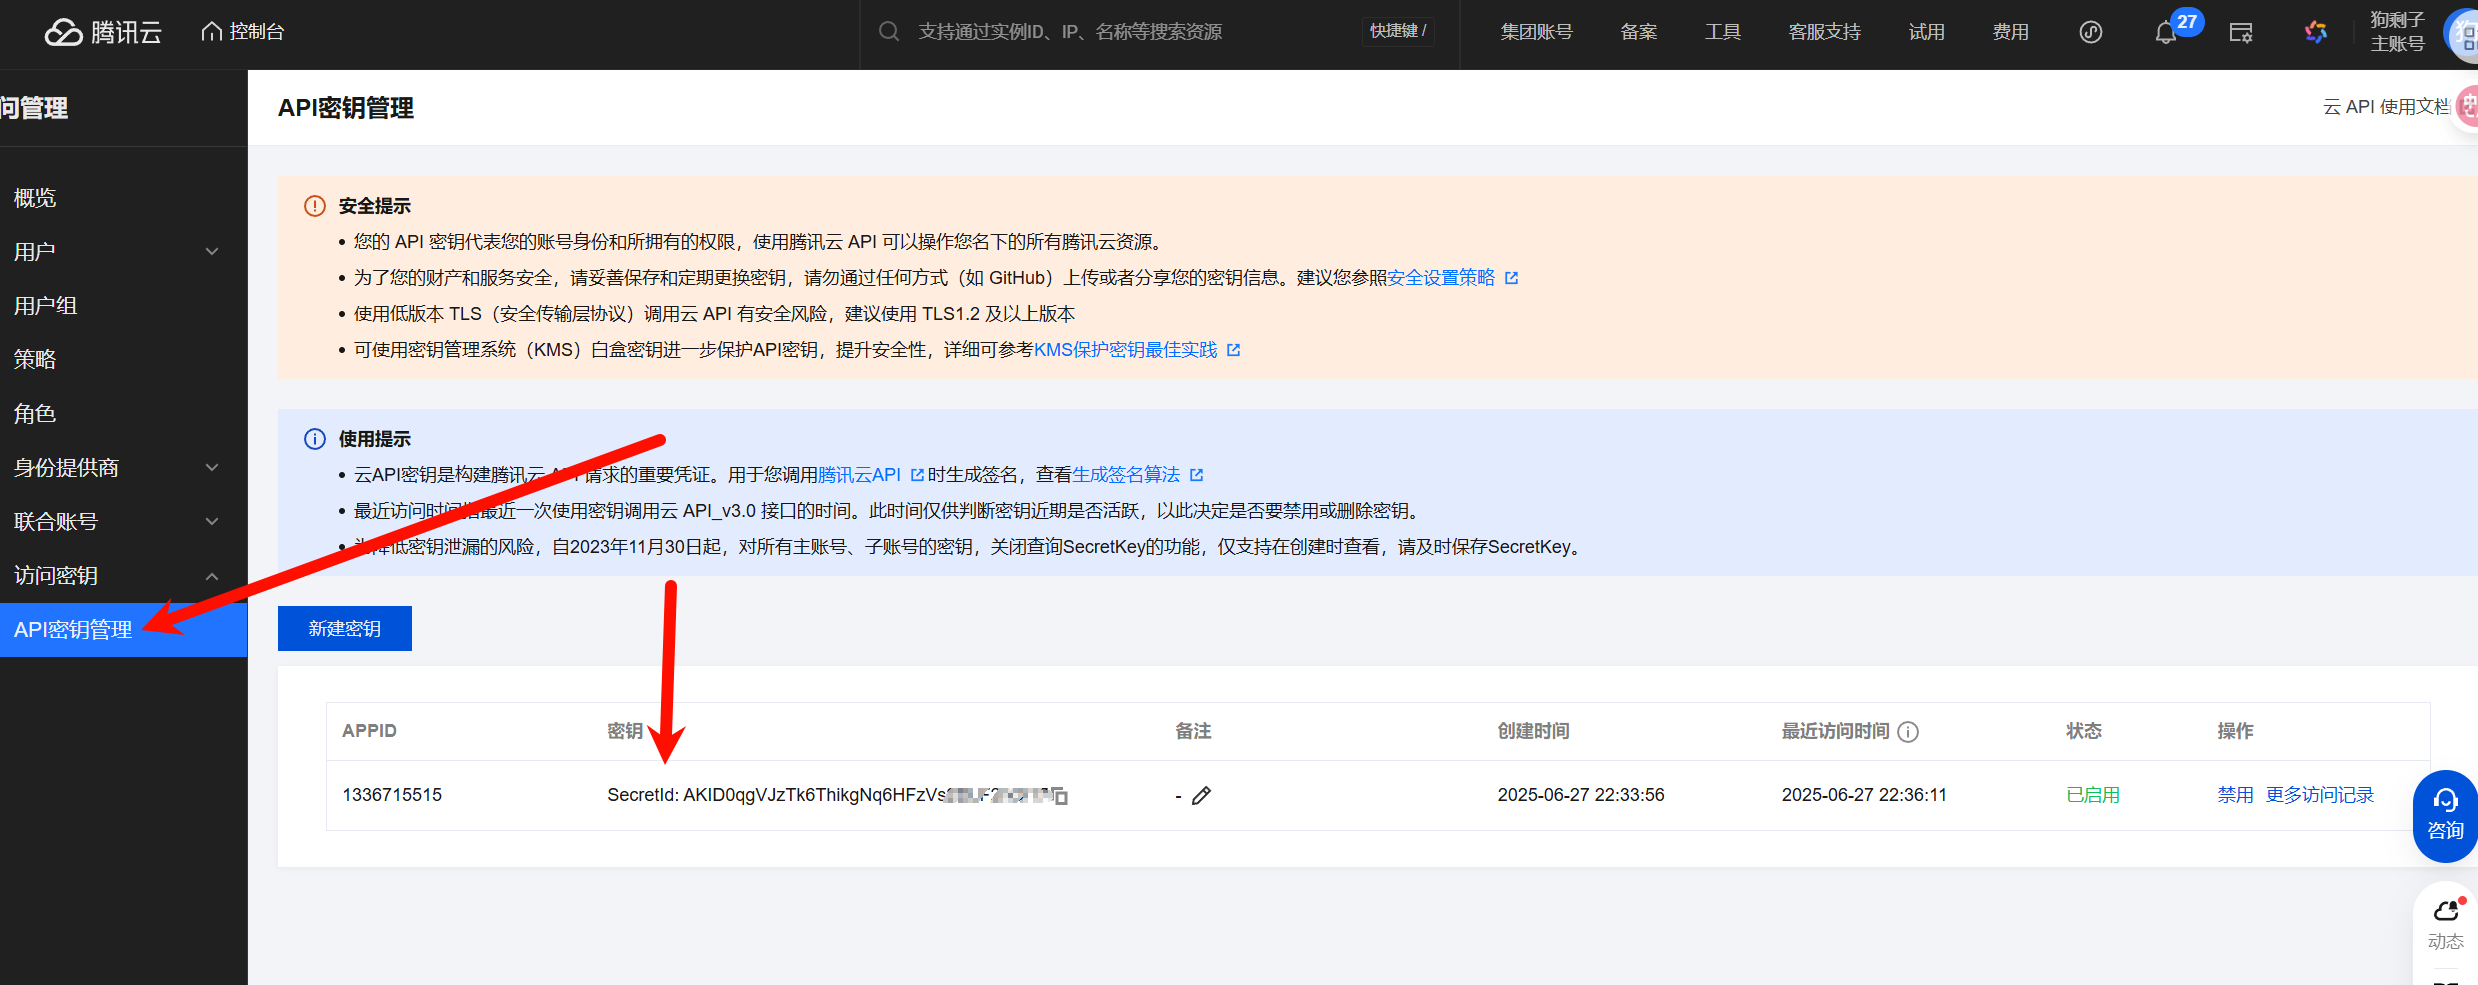Click the 快捷键 shortcut badge

[1398, 32]
